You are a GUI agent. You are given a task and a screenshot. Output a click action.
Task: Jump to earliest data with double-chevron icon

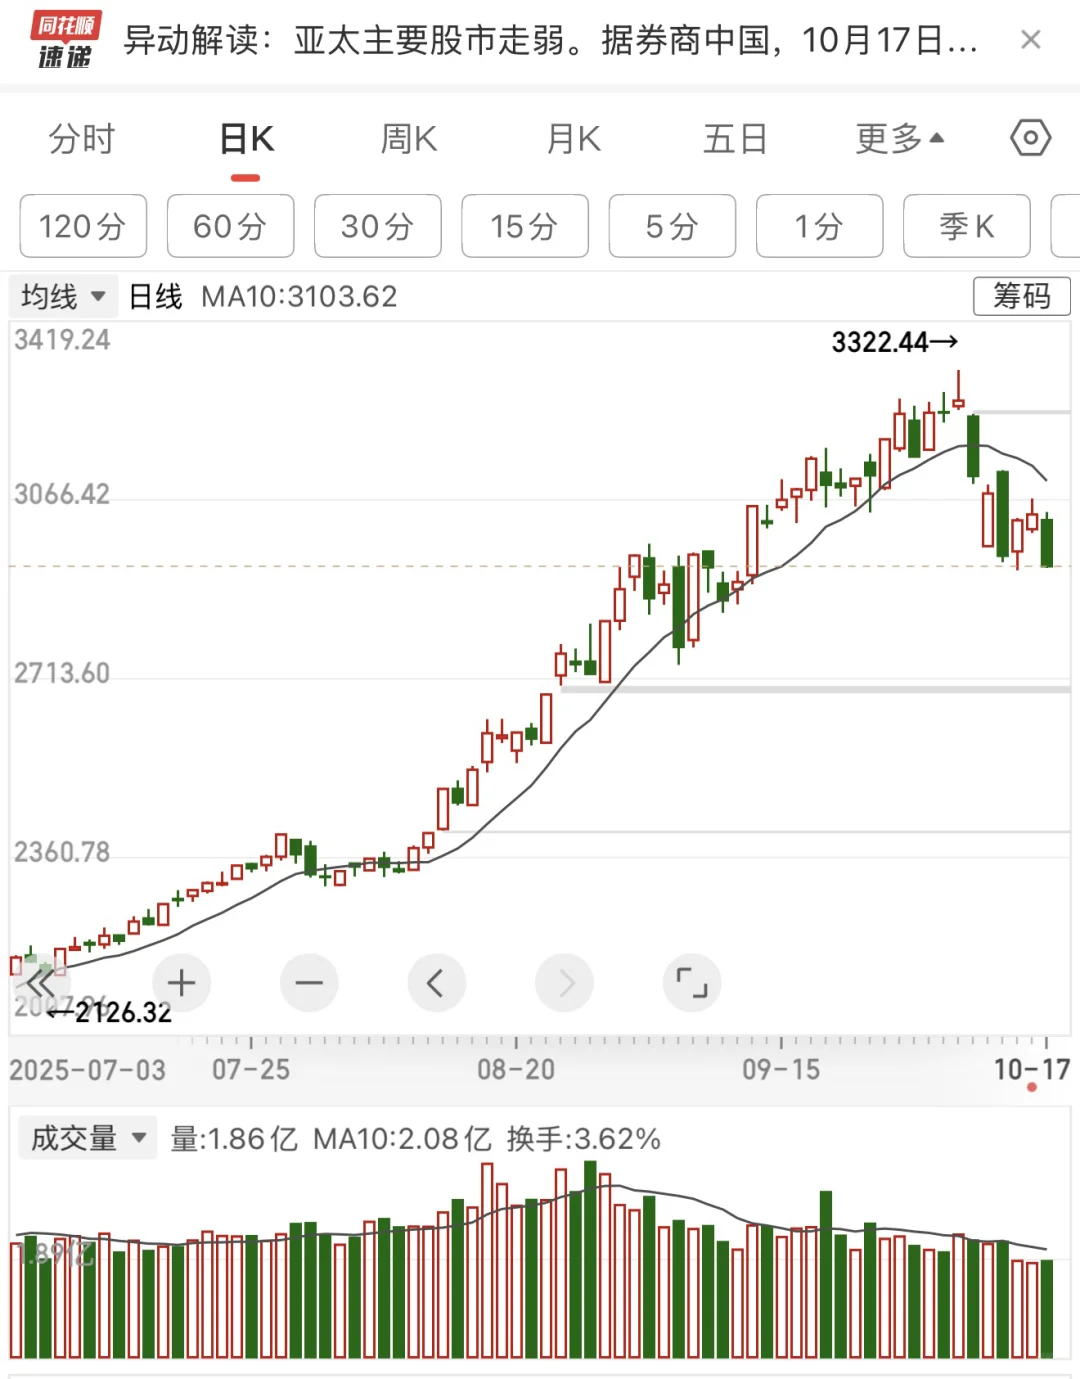coord(42,983)
